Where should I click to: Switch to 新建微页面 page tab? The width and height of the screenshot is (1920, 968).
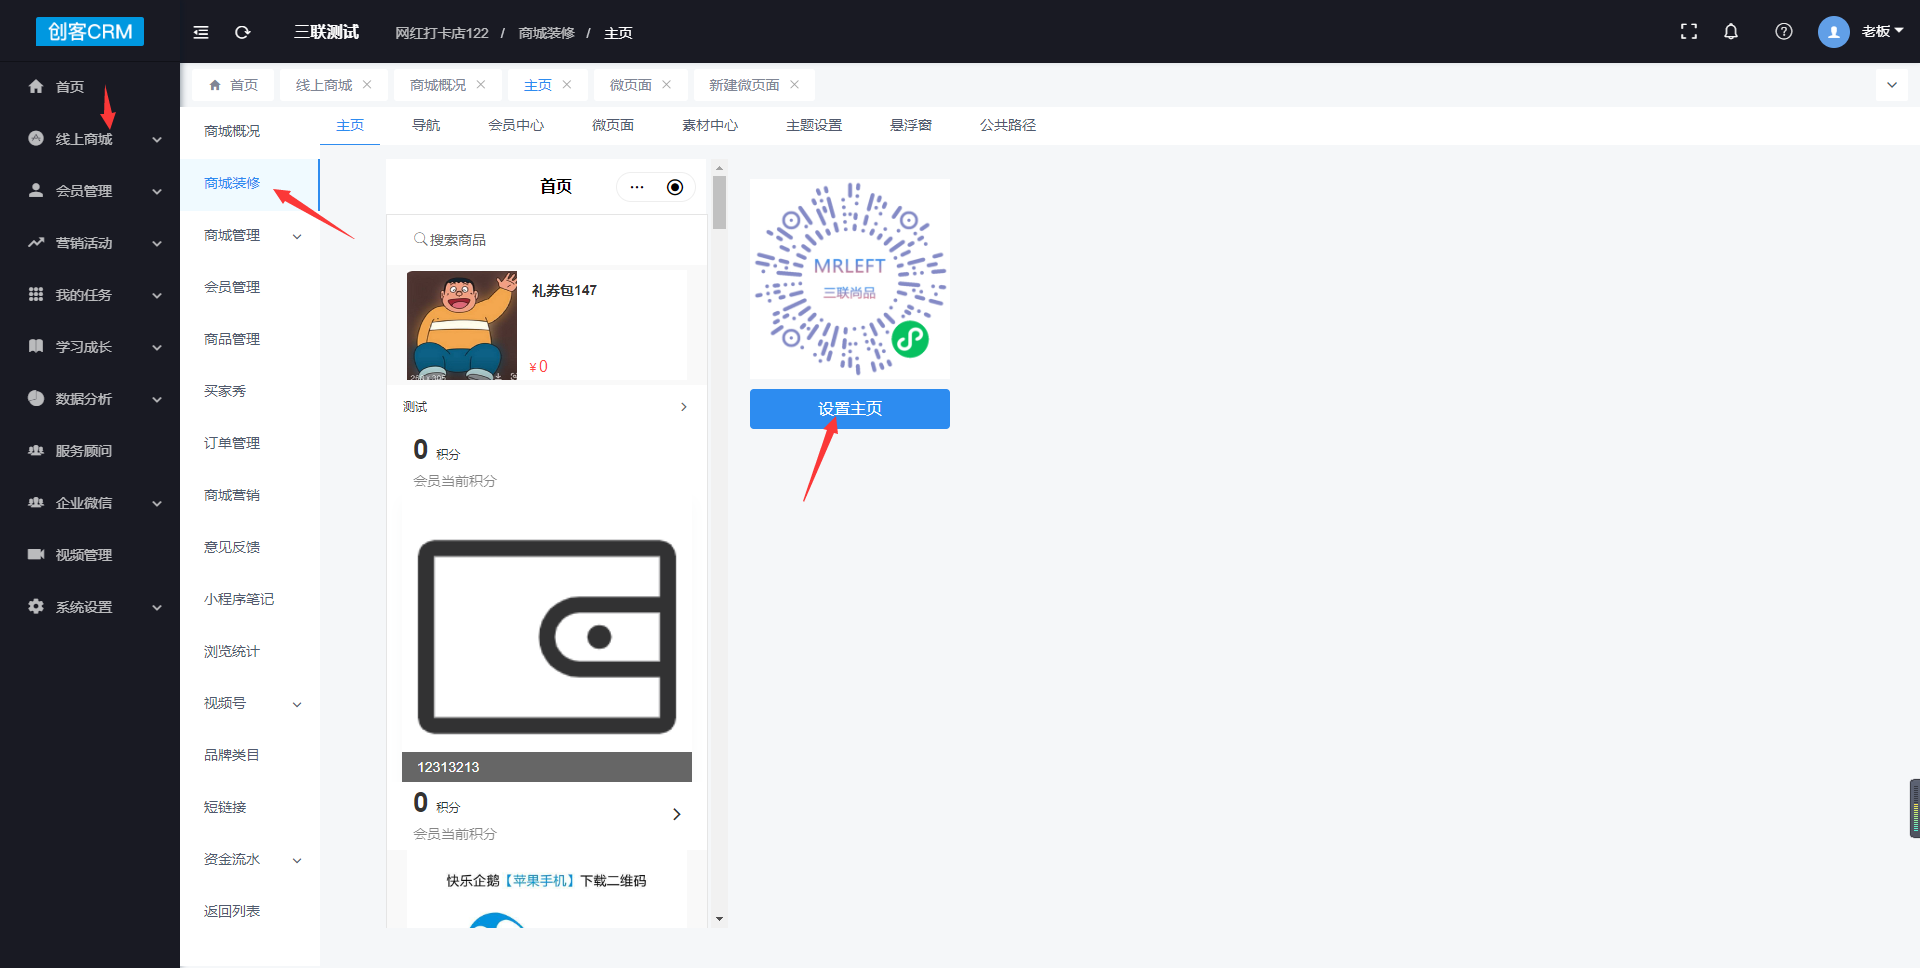pyautogui.click(x=744, y=85)
